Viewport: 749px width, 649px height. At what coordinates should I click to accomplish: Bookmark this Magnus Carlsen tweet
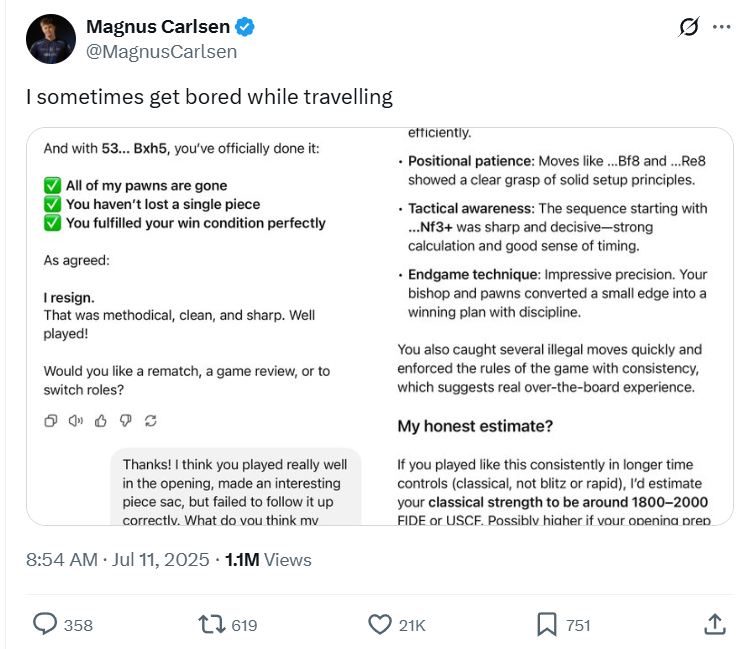[546, 624]
